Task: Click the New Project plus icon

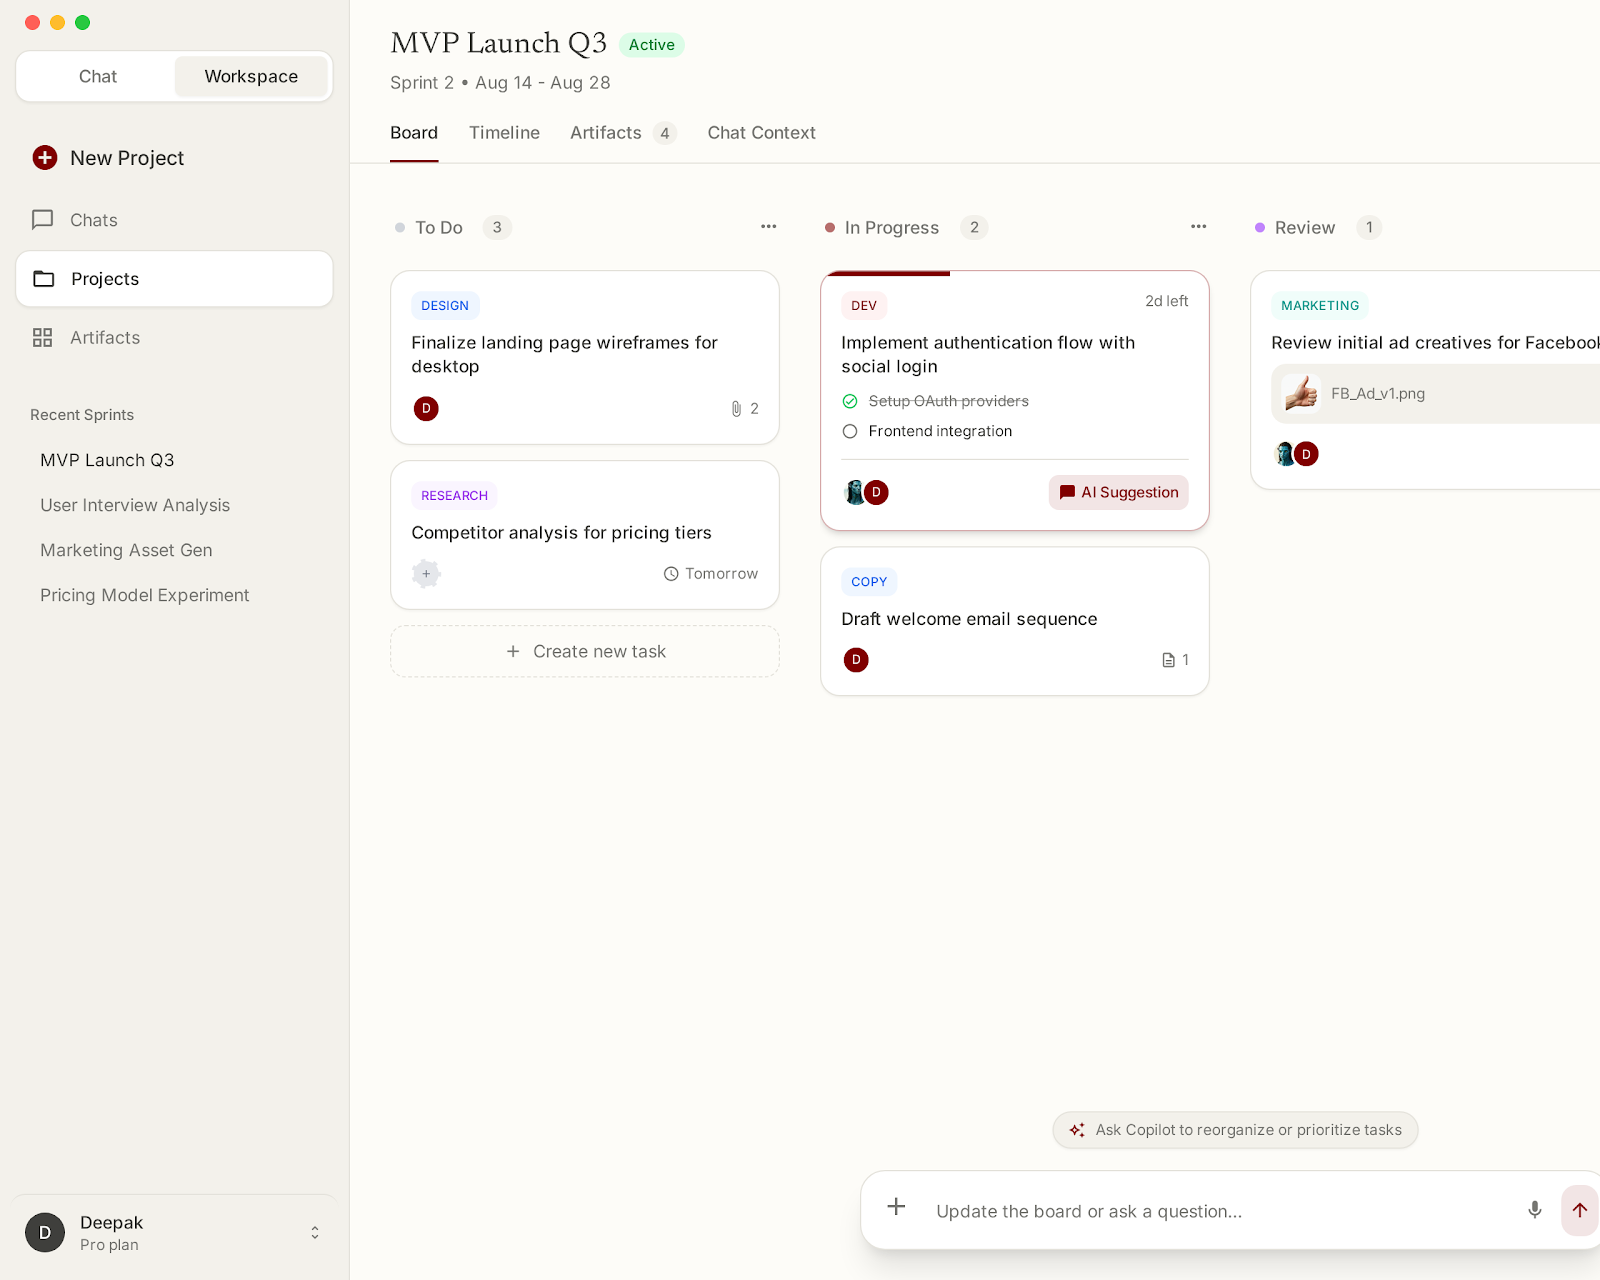Action: [45, 158]
